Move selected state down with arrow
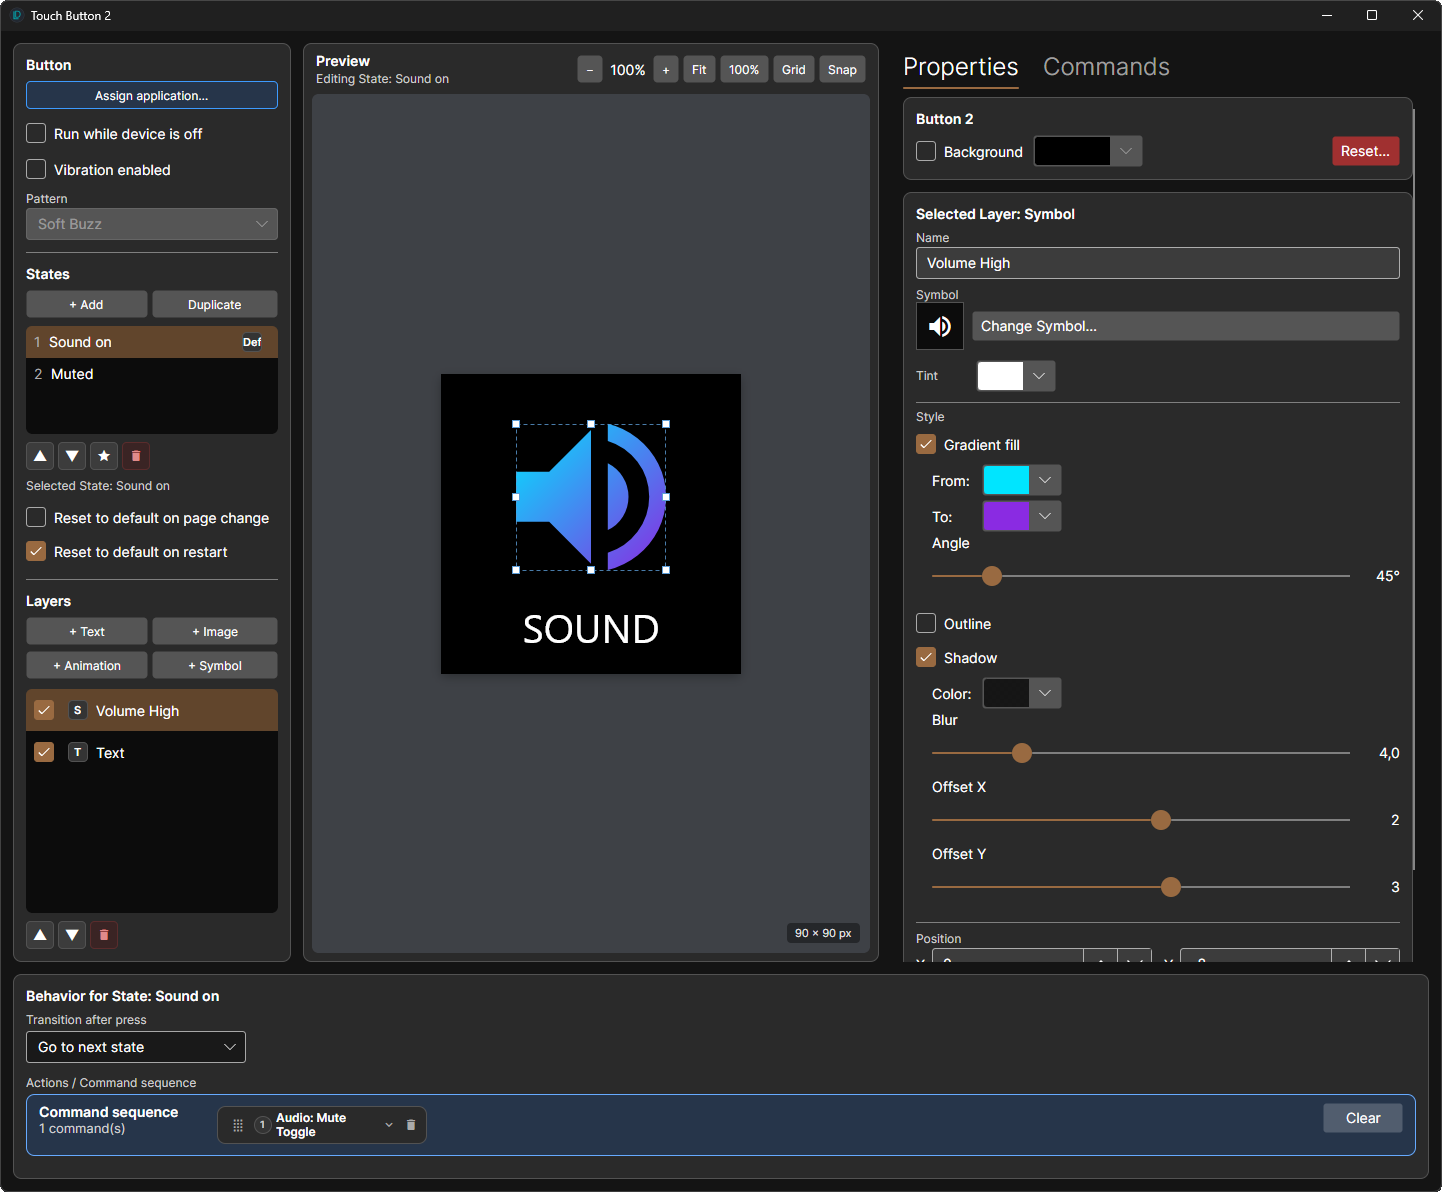 coord(72,456)
